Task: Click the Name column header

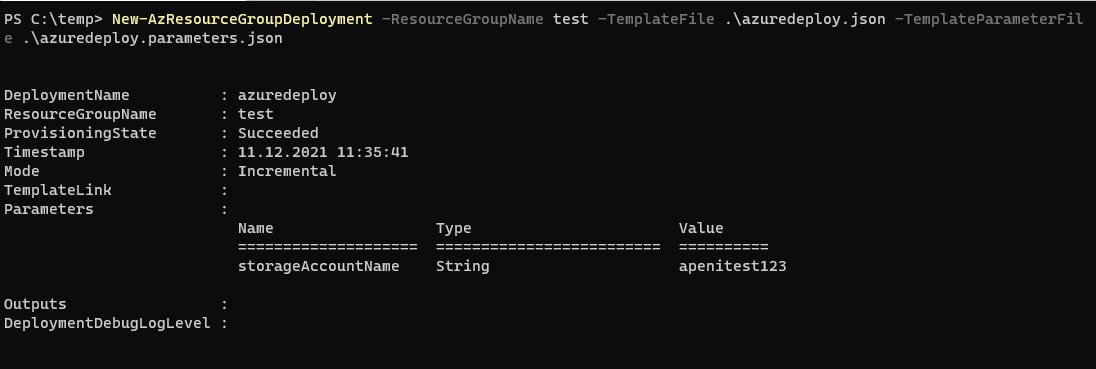Action: [256, 228]
